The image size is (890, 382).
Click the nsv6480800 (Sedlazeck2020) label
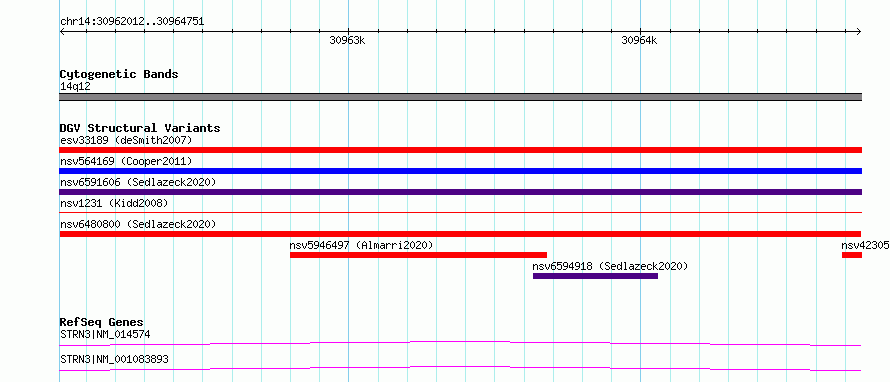(x=138, y=224)
